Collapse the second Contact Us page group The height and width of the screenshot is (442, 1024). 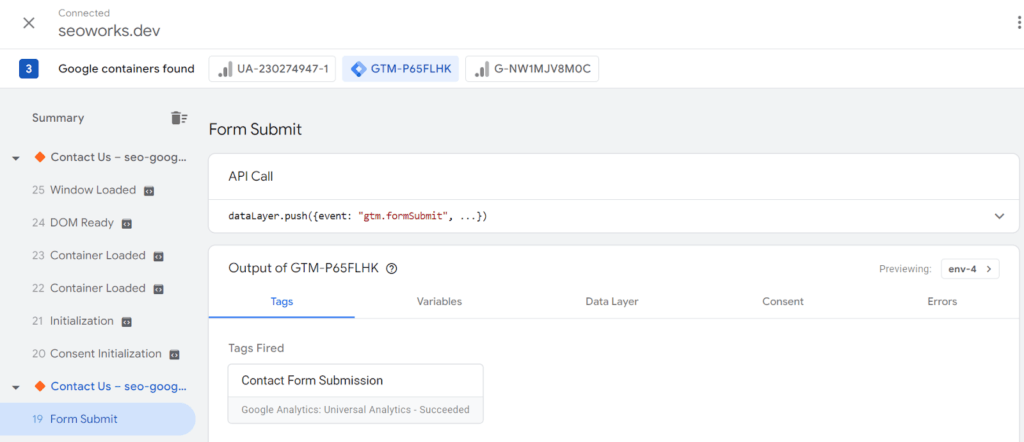pos(16,388)
